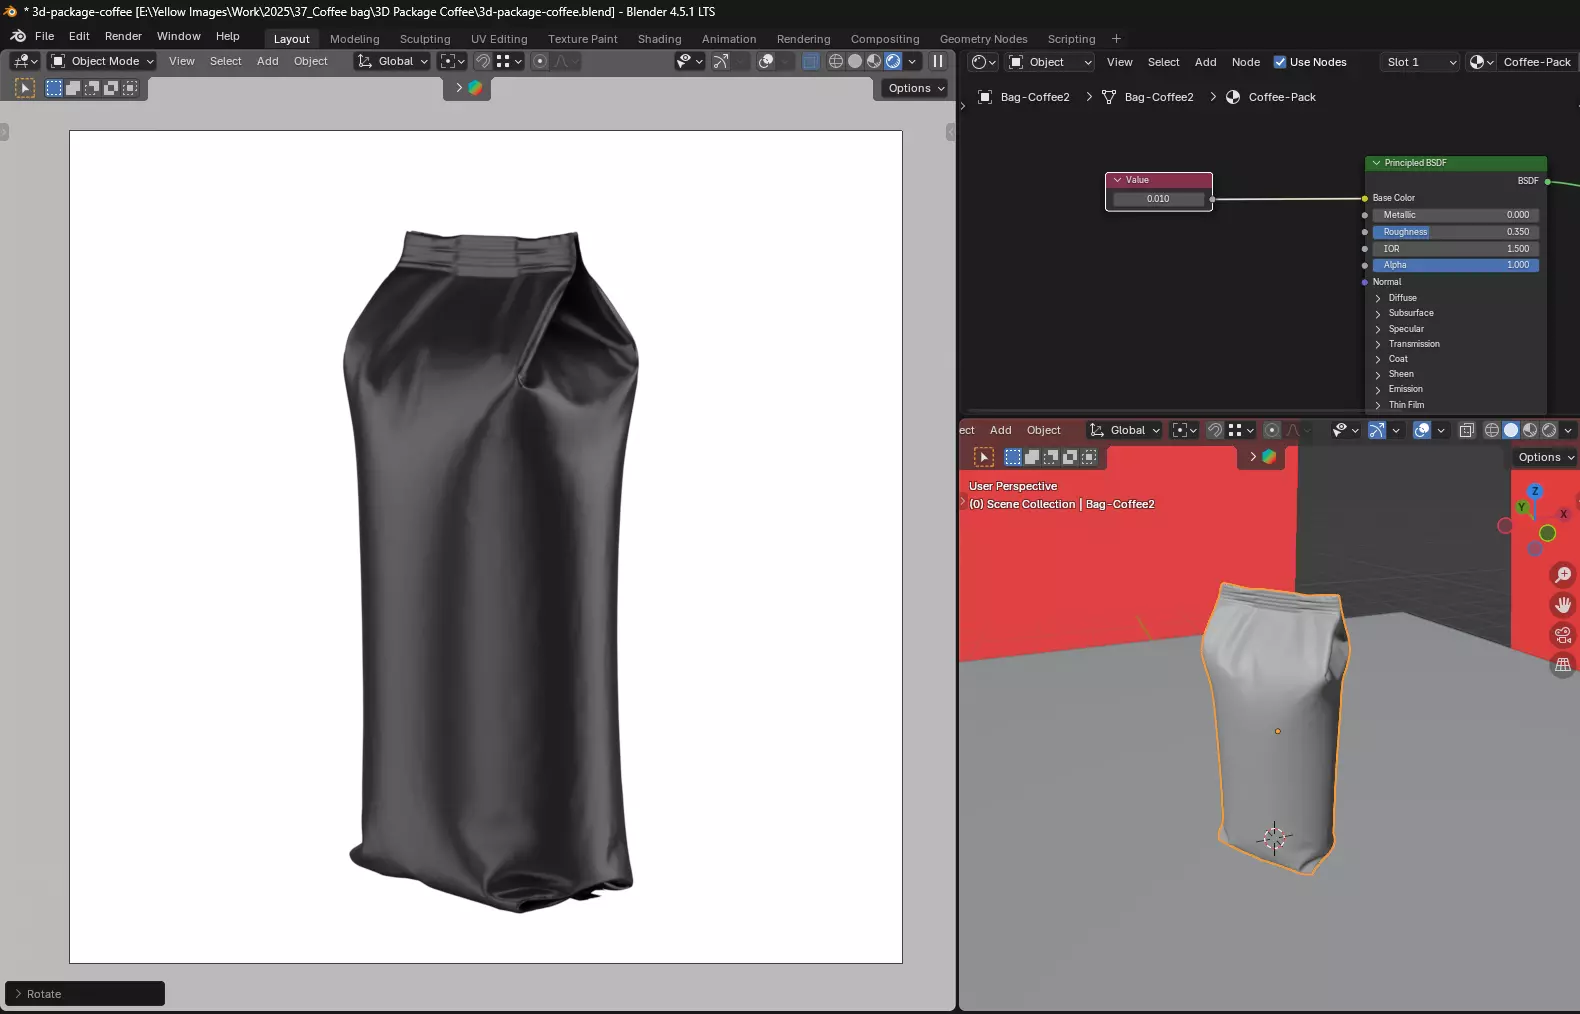
Task: Switch left viewport to Material Preview shading
Action: pyautogui.click(x=874, y=61)
